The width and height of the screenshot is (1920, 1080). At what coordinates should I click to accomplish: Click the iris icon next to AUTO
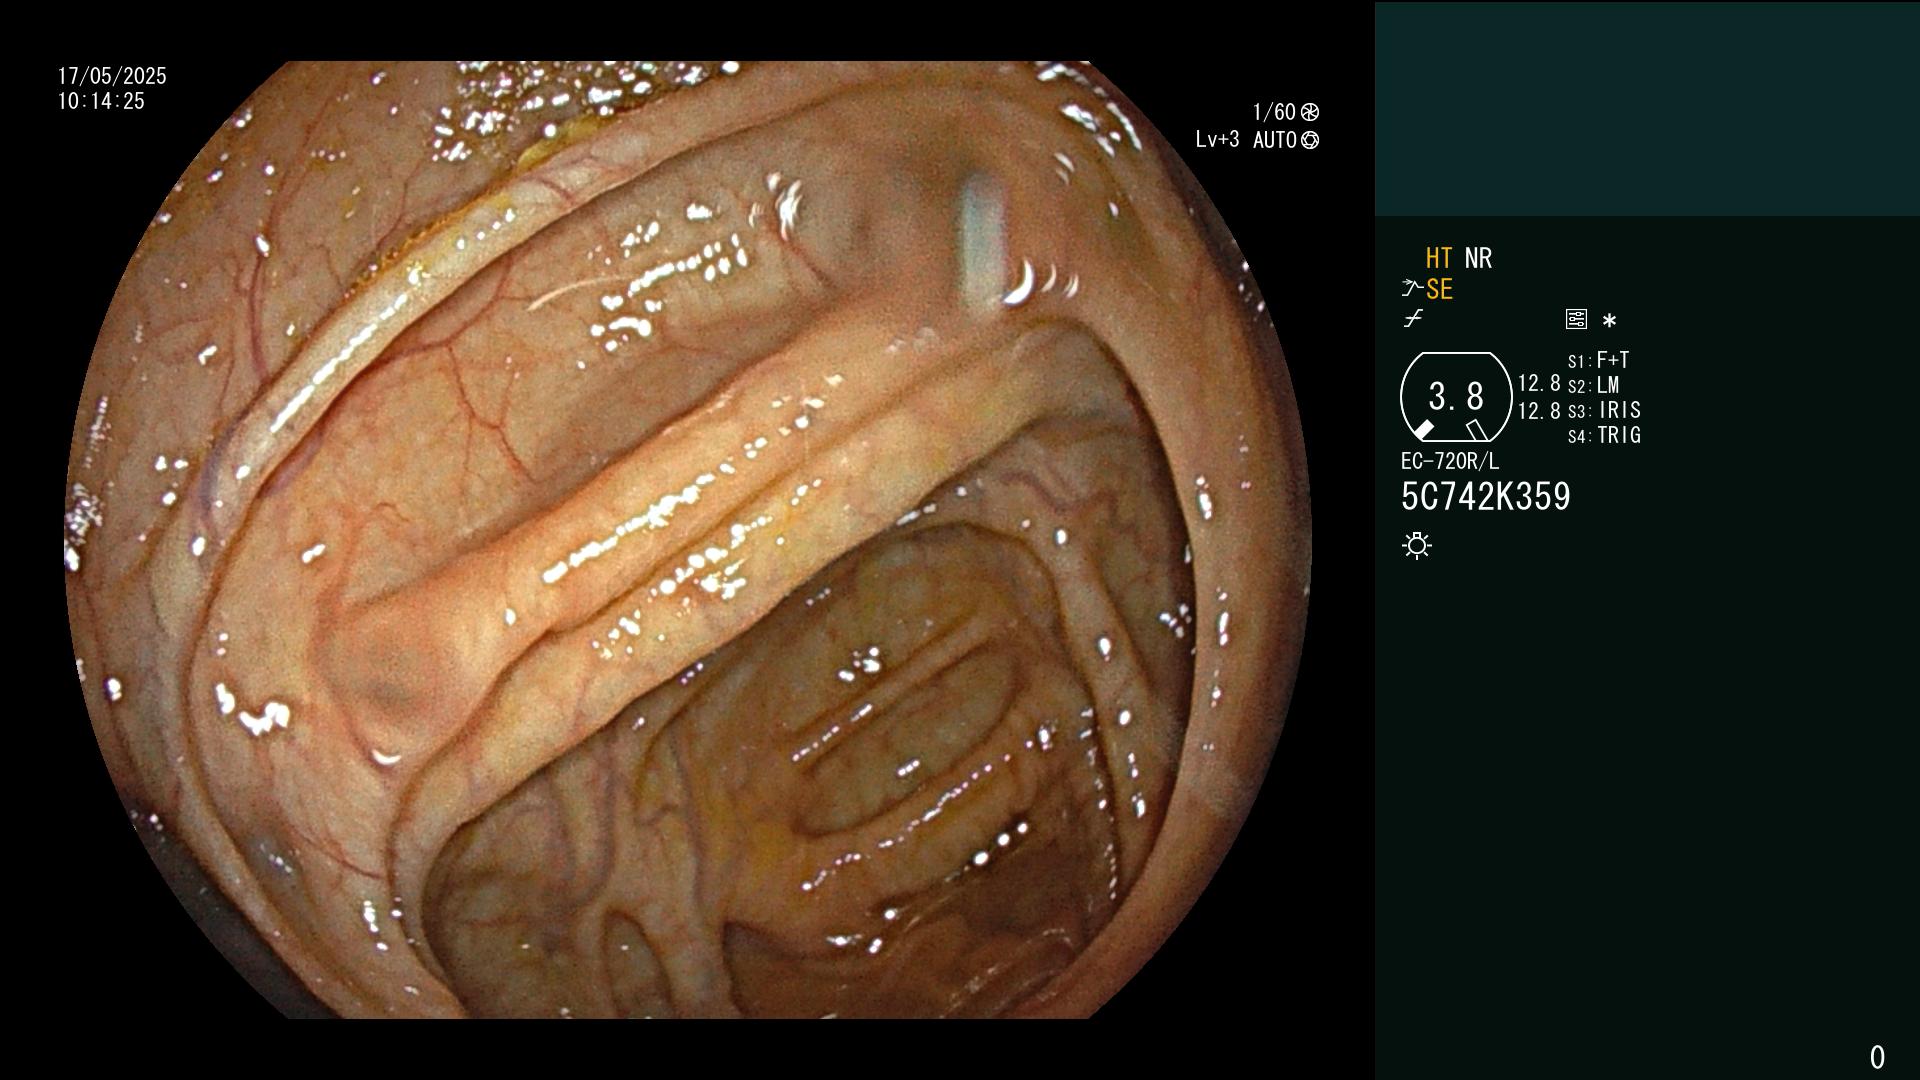1310,140
